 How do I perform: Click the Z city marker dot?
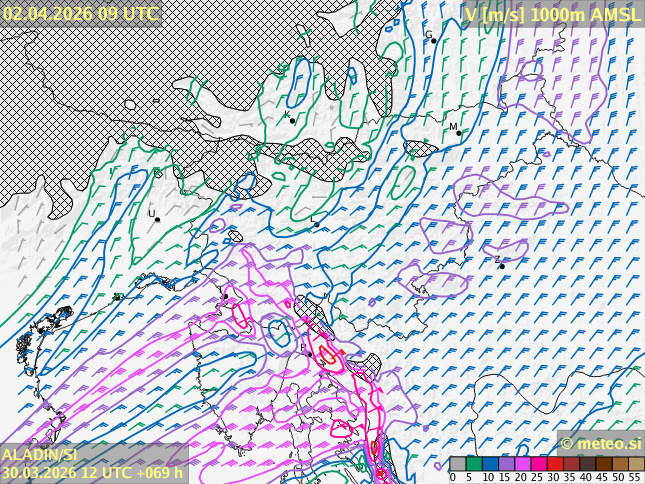[x=501, y=266]
